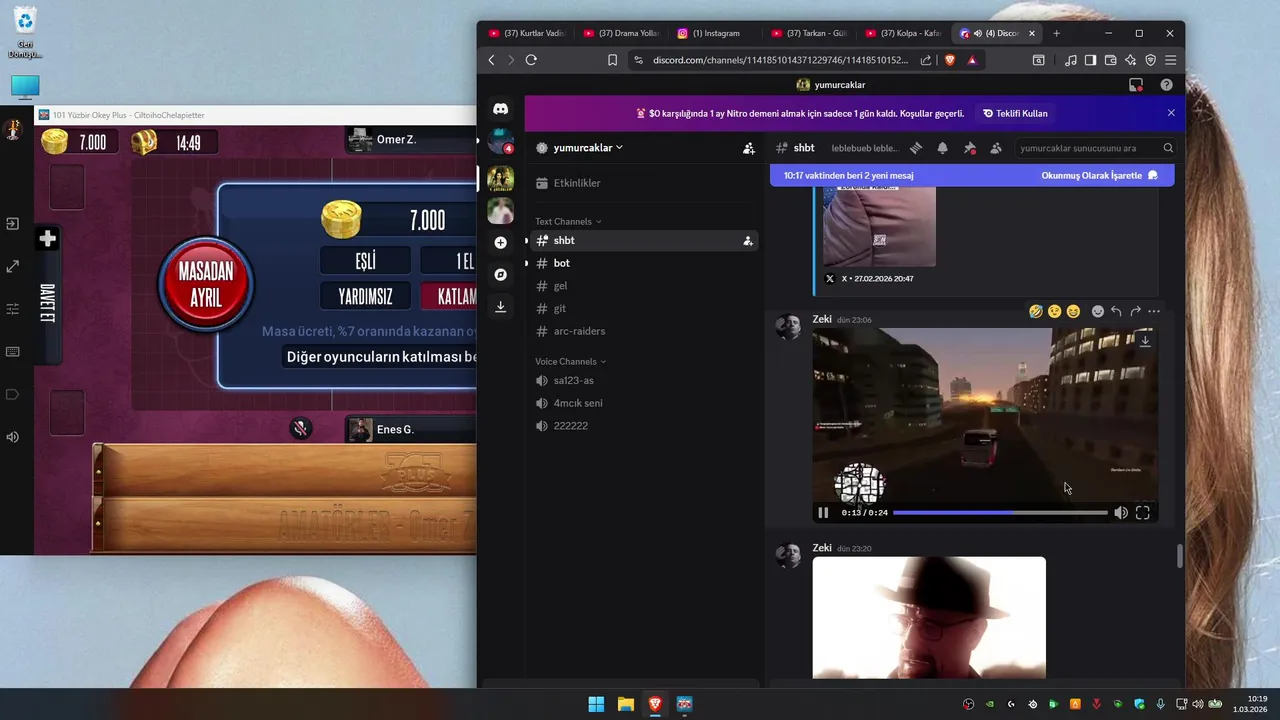Click the Discord address bar URL
This screenshot has width=1280, height=720.
(780, 60)
